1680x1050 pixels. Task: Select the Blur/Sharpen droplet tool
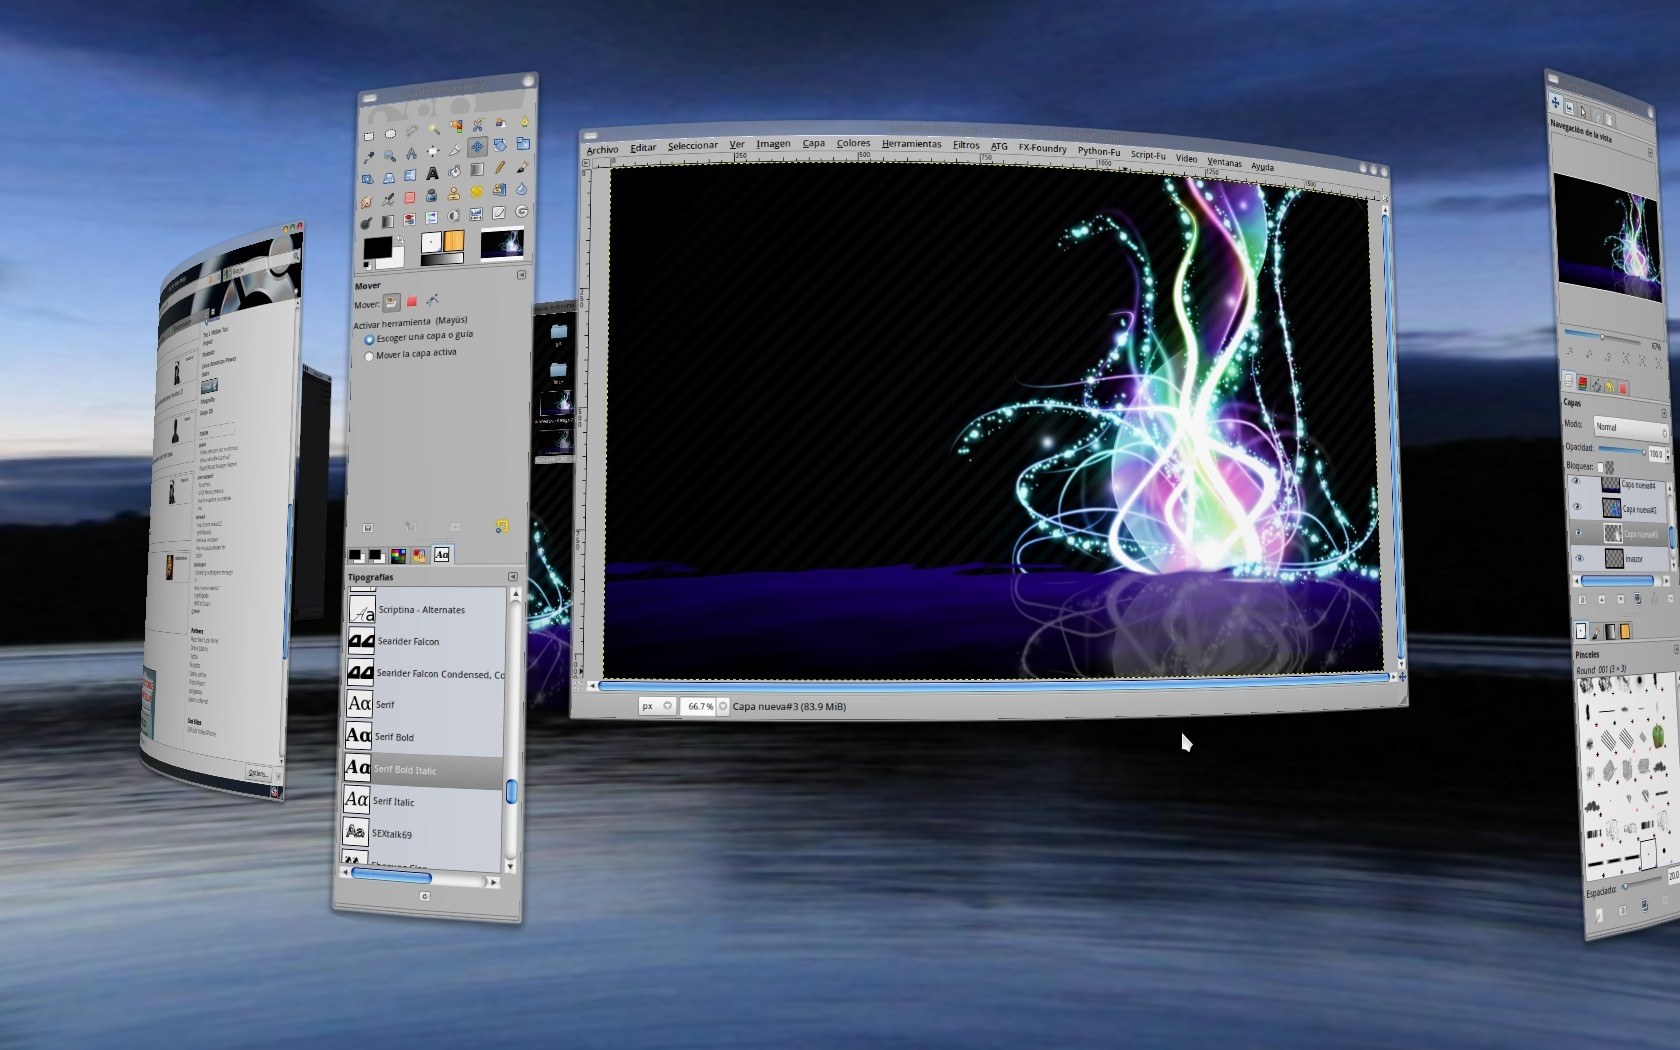521,188
